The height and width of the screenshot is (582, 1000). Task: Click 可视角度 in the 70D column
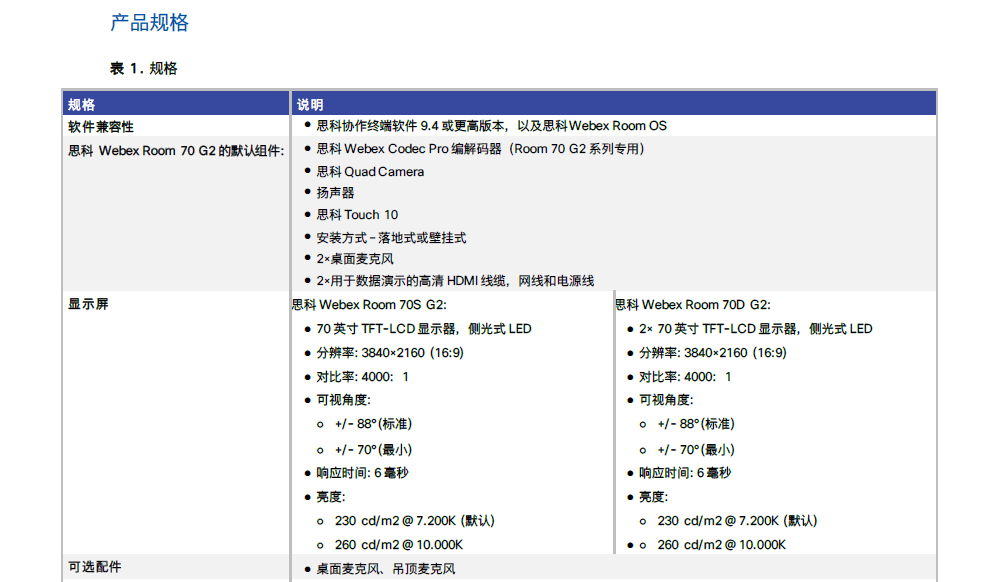click(x=666, y=400)
